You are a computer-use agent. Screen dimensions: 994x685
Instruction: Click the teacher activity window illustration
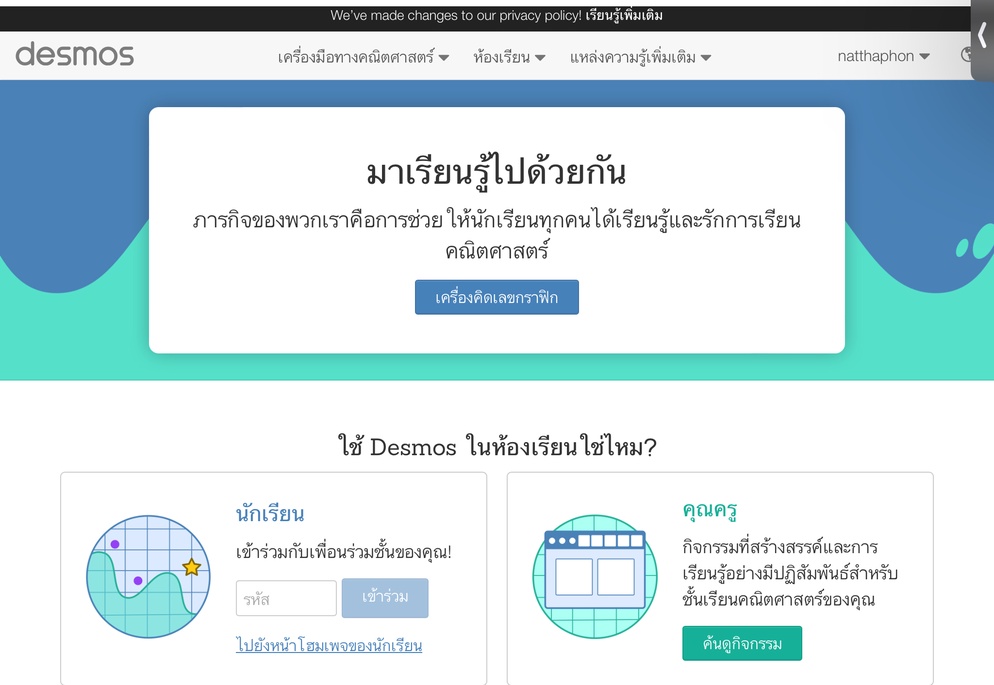(x=595, y=576)
